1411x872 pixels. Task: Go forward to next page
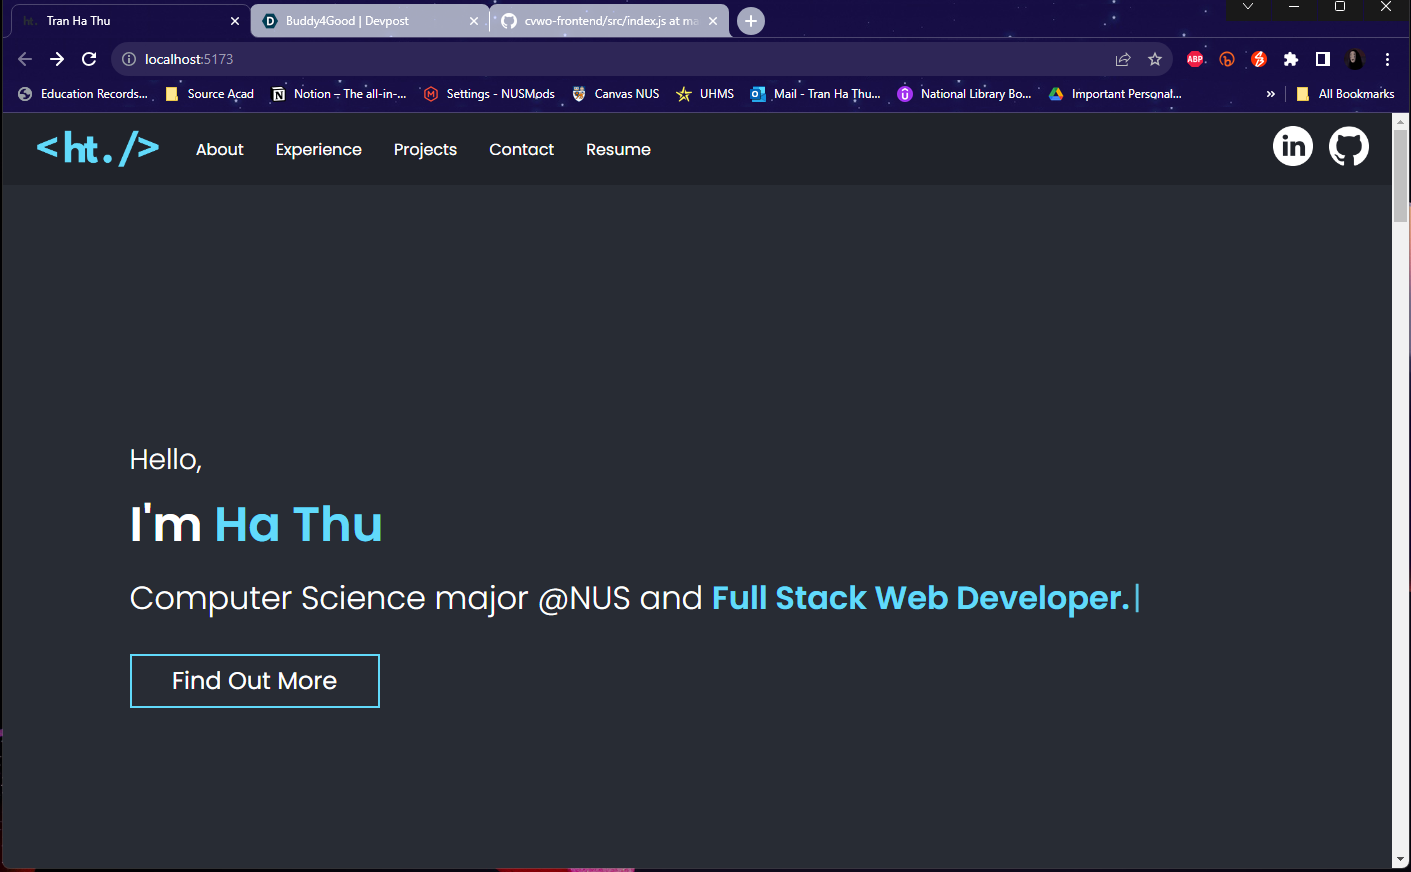pyautogui.click(x=57, y=59)
